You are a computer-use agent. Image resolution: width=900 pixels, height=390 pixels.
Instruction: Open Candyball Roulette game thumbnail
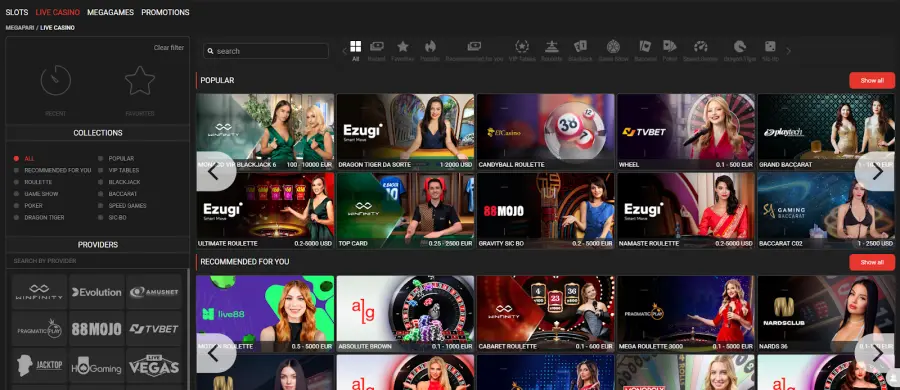pyautogui.click(x=545, y=132)
